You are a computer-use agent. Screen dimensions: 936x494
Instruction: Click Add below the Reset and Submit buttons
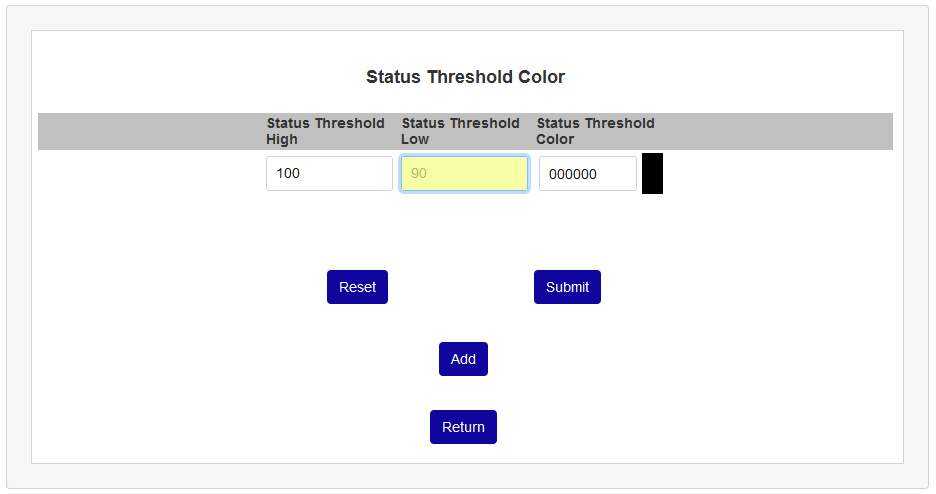click(x=463, y=359)
